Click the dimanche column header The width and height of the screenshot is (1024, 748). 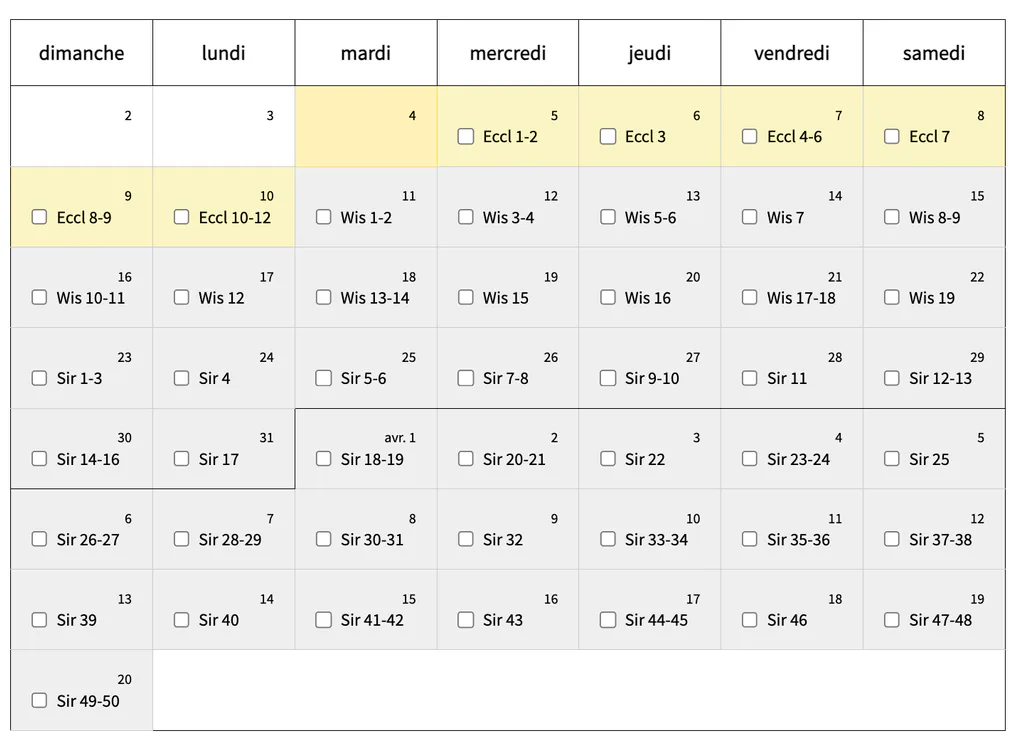tap(82, 53)
